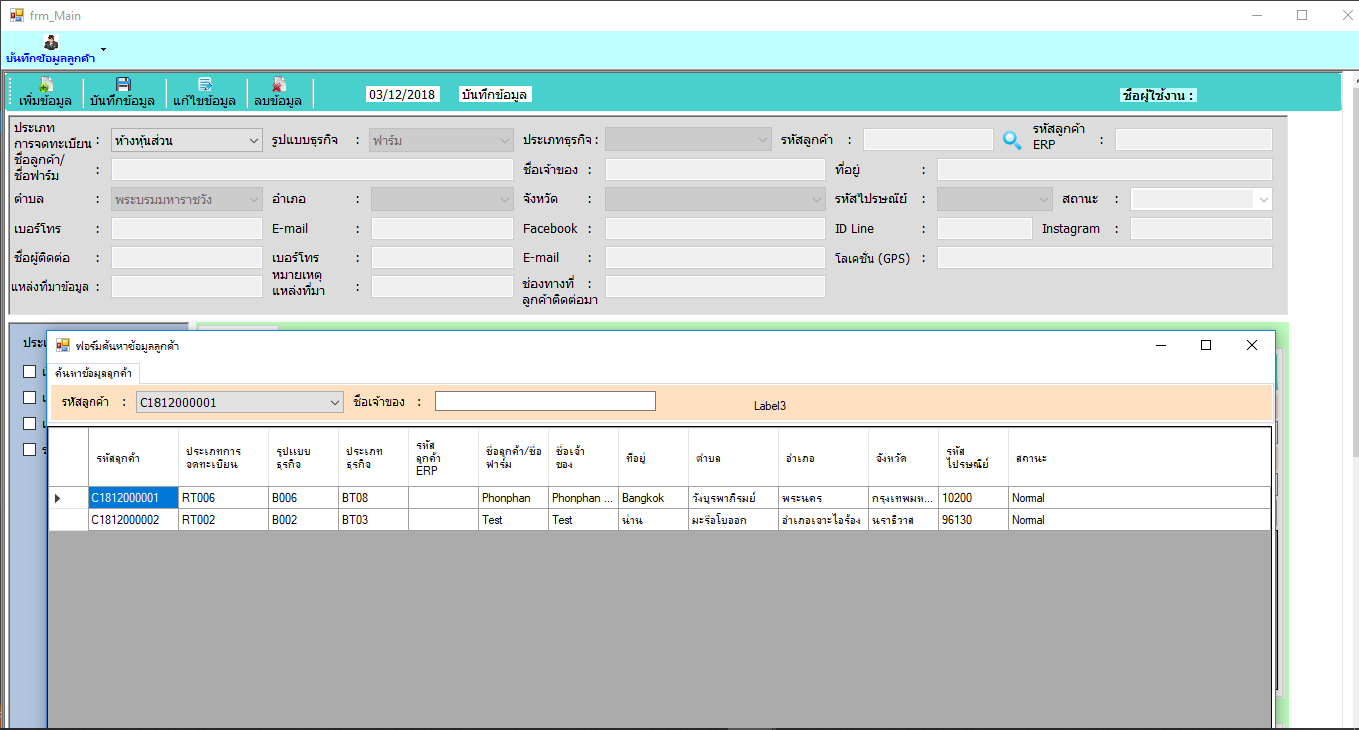Click the Facebook input field
The width and height of the screenshot is (1359, 730).
[x=715, y=229]
